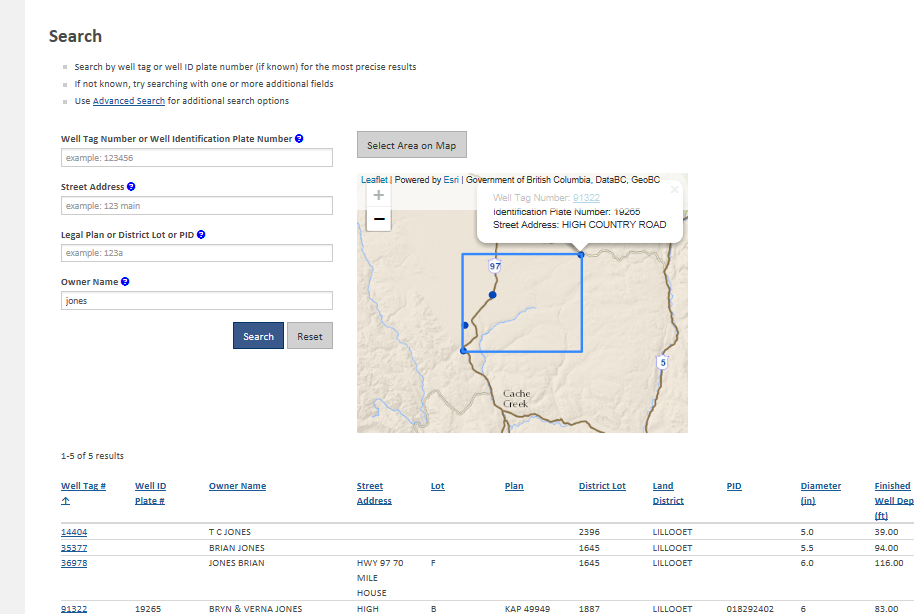Reset the search form
914x614 pixels.
309,335
